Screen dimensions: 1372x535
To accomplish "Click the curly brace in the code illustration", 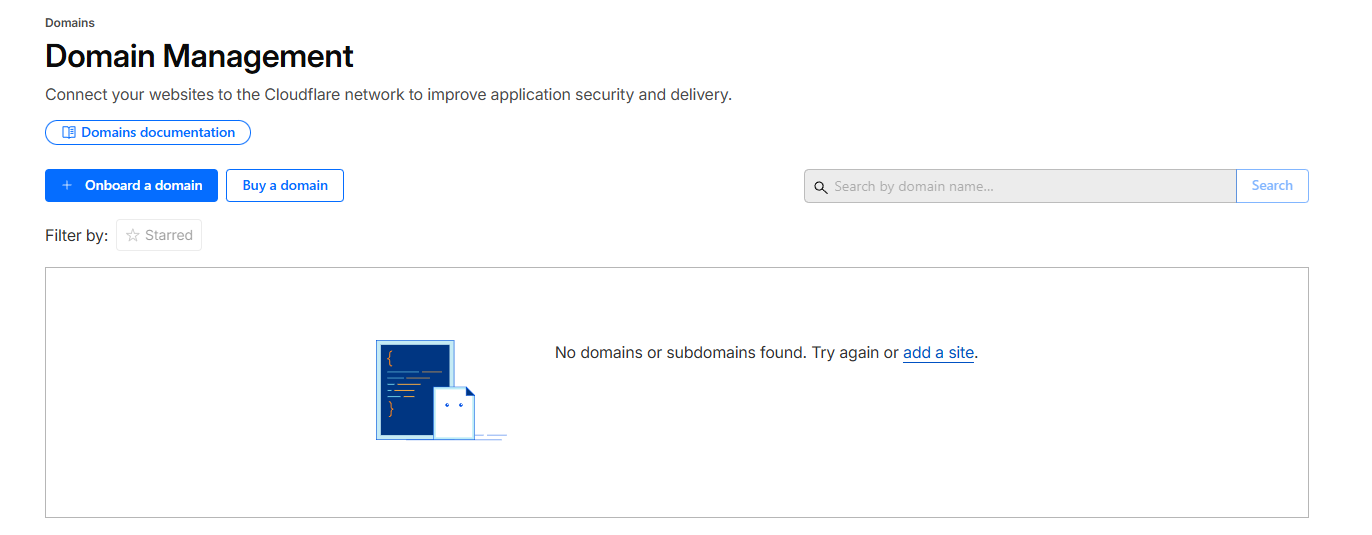I will pyautogui.click(x=390, y=356).
